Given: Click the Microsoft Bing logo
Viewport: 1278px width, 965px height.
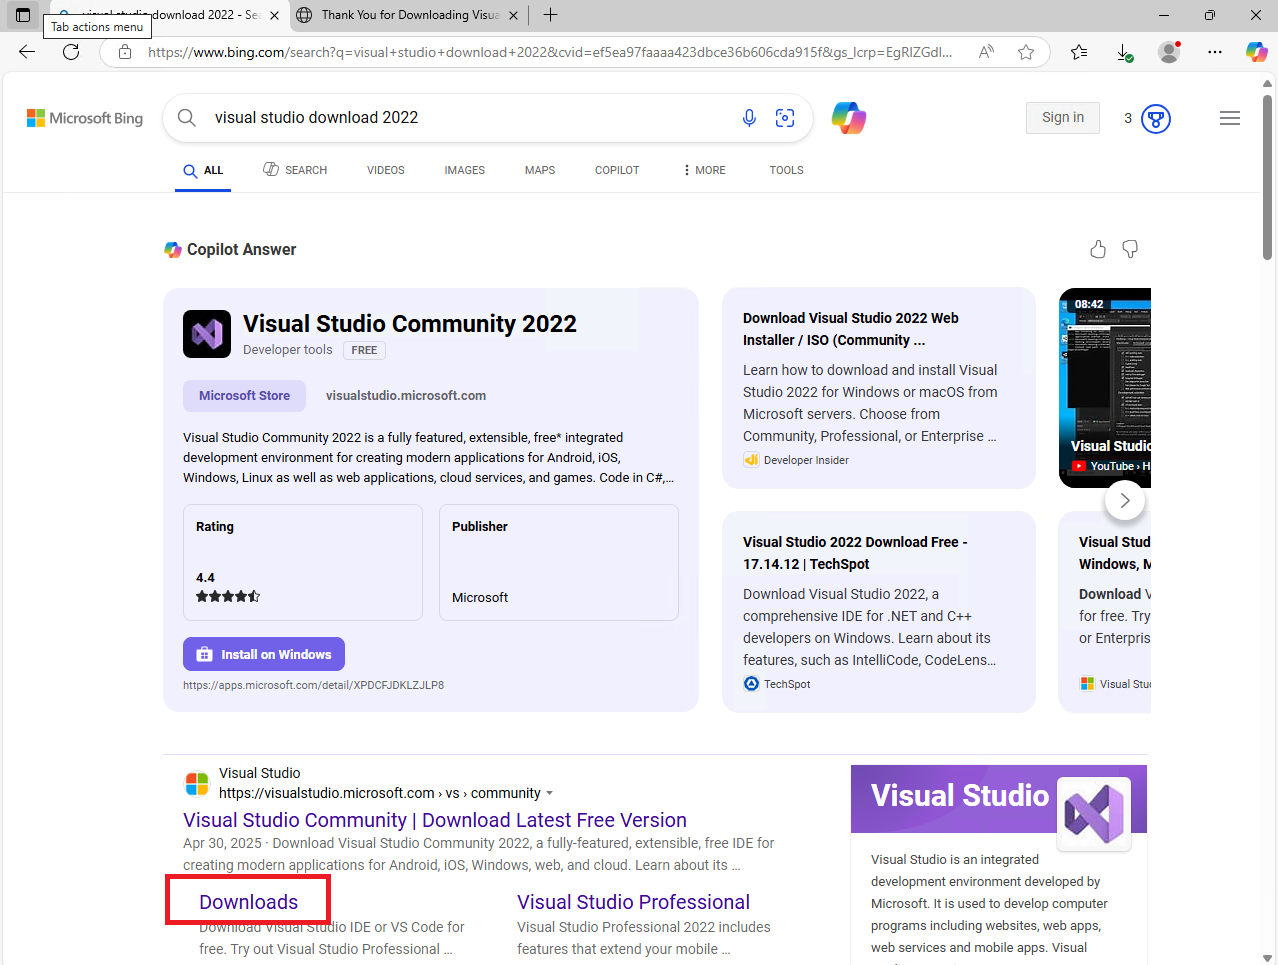Looking at the screenshot, I should click(x=85, y=118).
